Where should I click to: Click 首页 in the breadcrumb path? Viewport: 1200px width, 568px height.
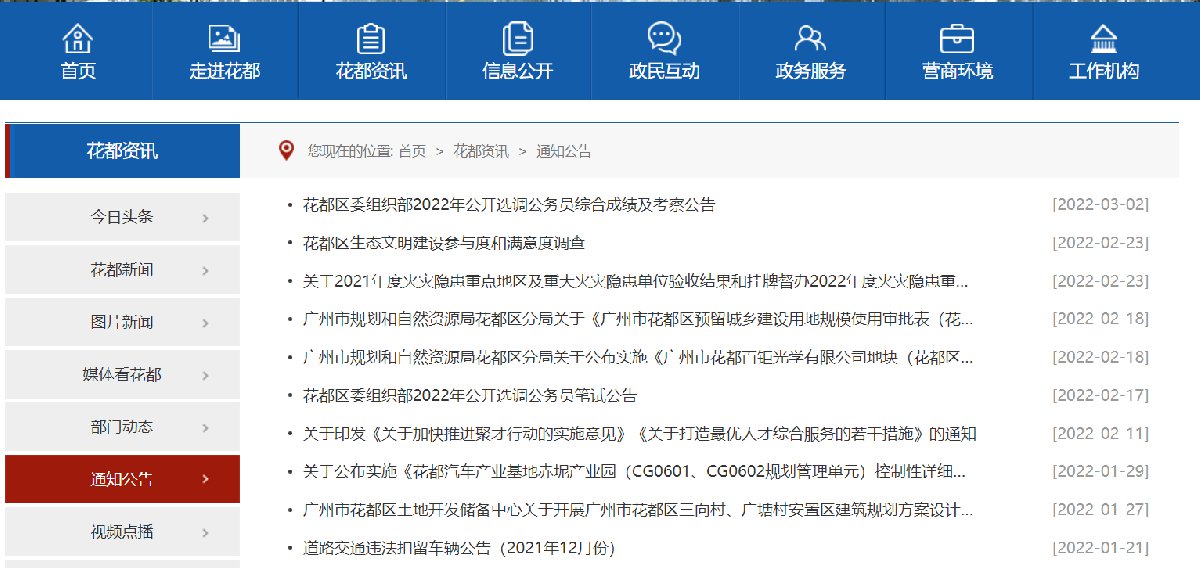click(412, 152)
